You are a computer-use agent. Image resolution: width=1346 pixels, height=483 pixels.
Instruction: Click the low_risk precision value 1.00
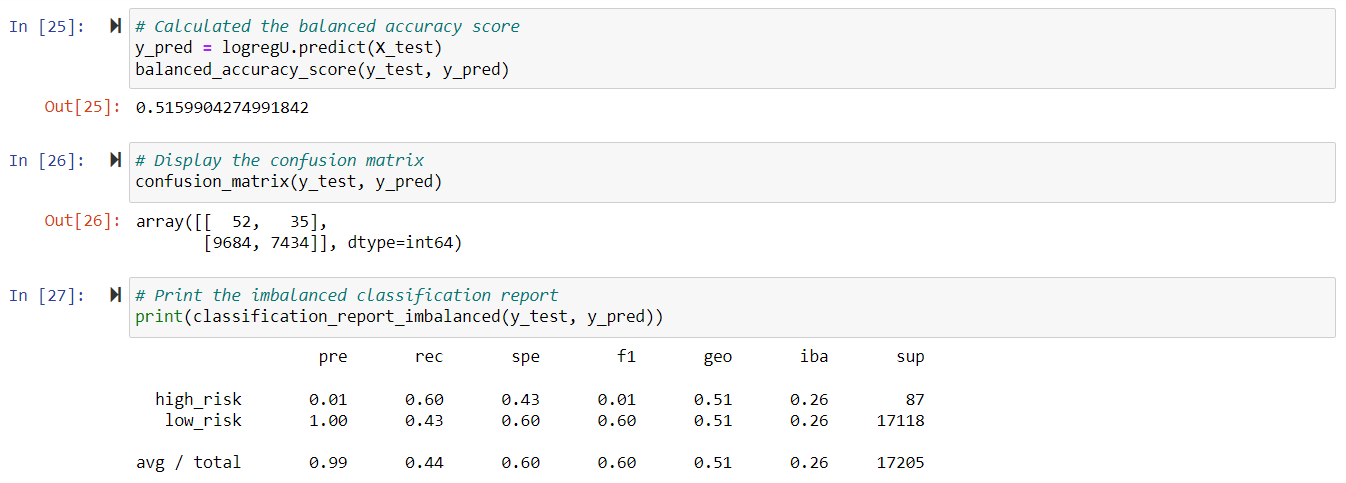pyautogui.click(x=328, y=421)
